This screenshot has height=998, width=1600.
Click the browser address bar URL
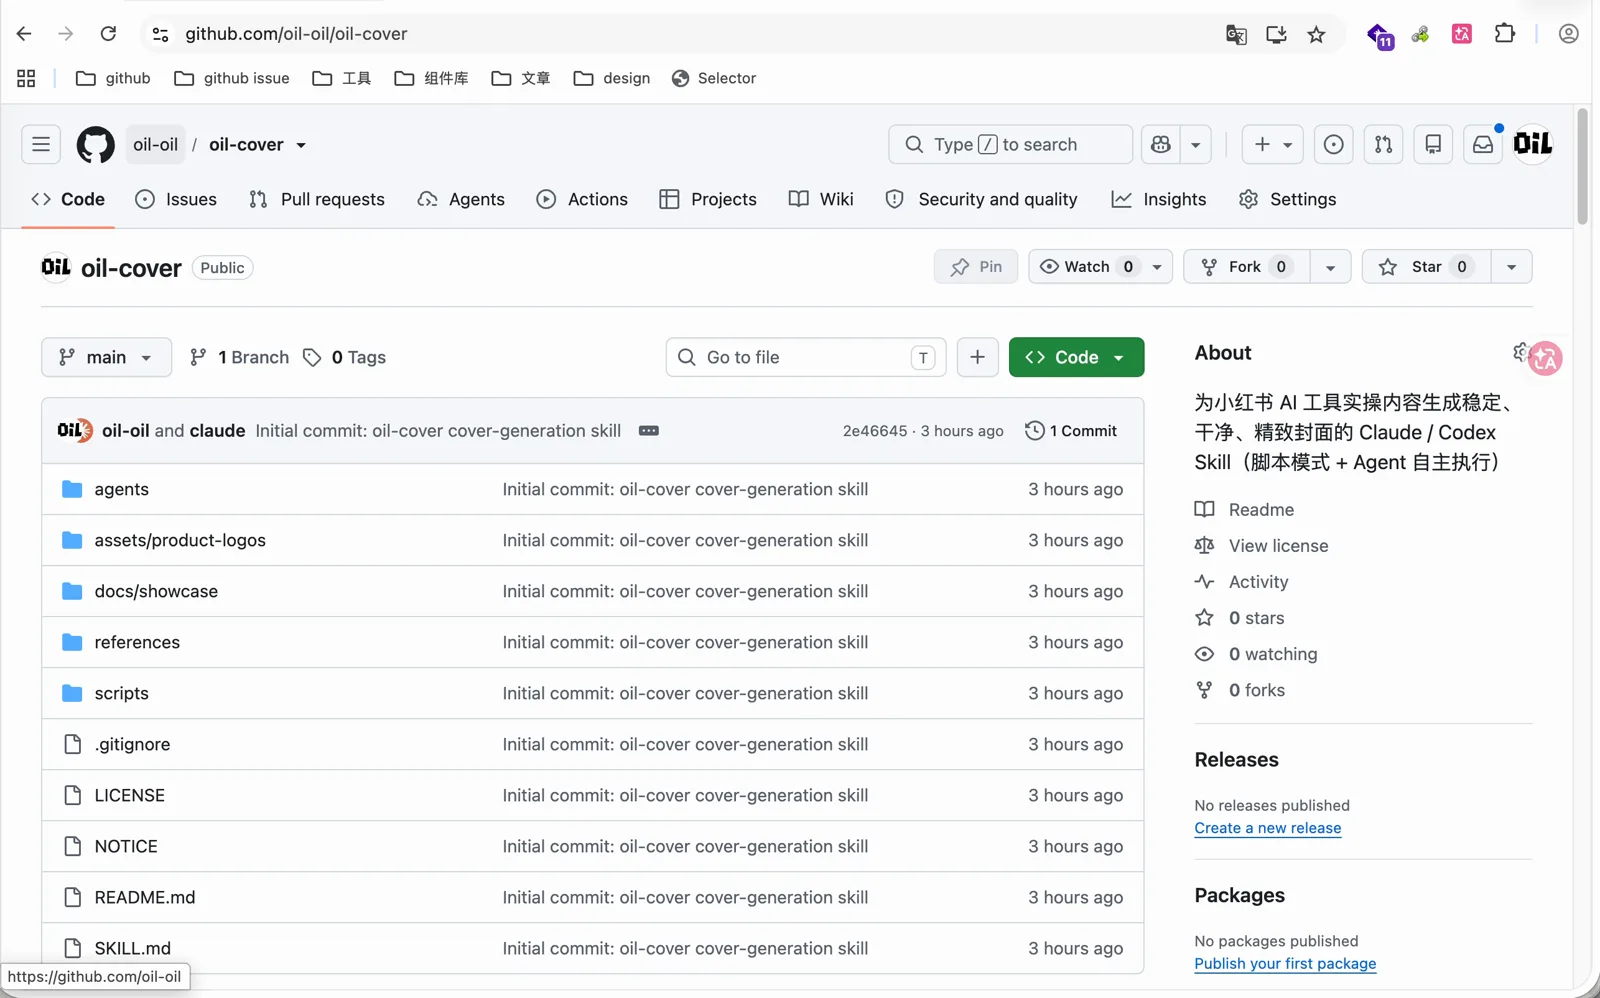[x=296, y=34]
